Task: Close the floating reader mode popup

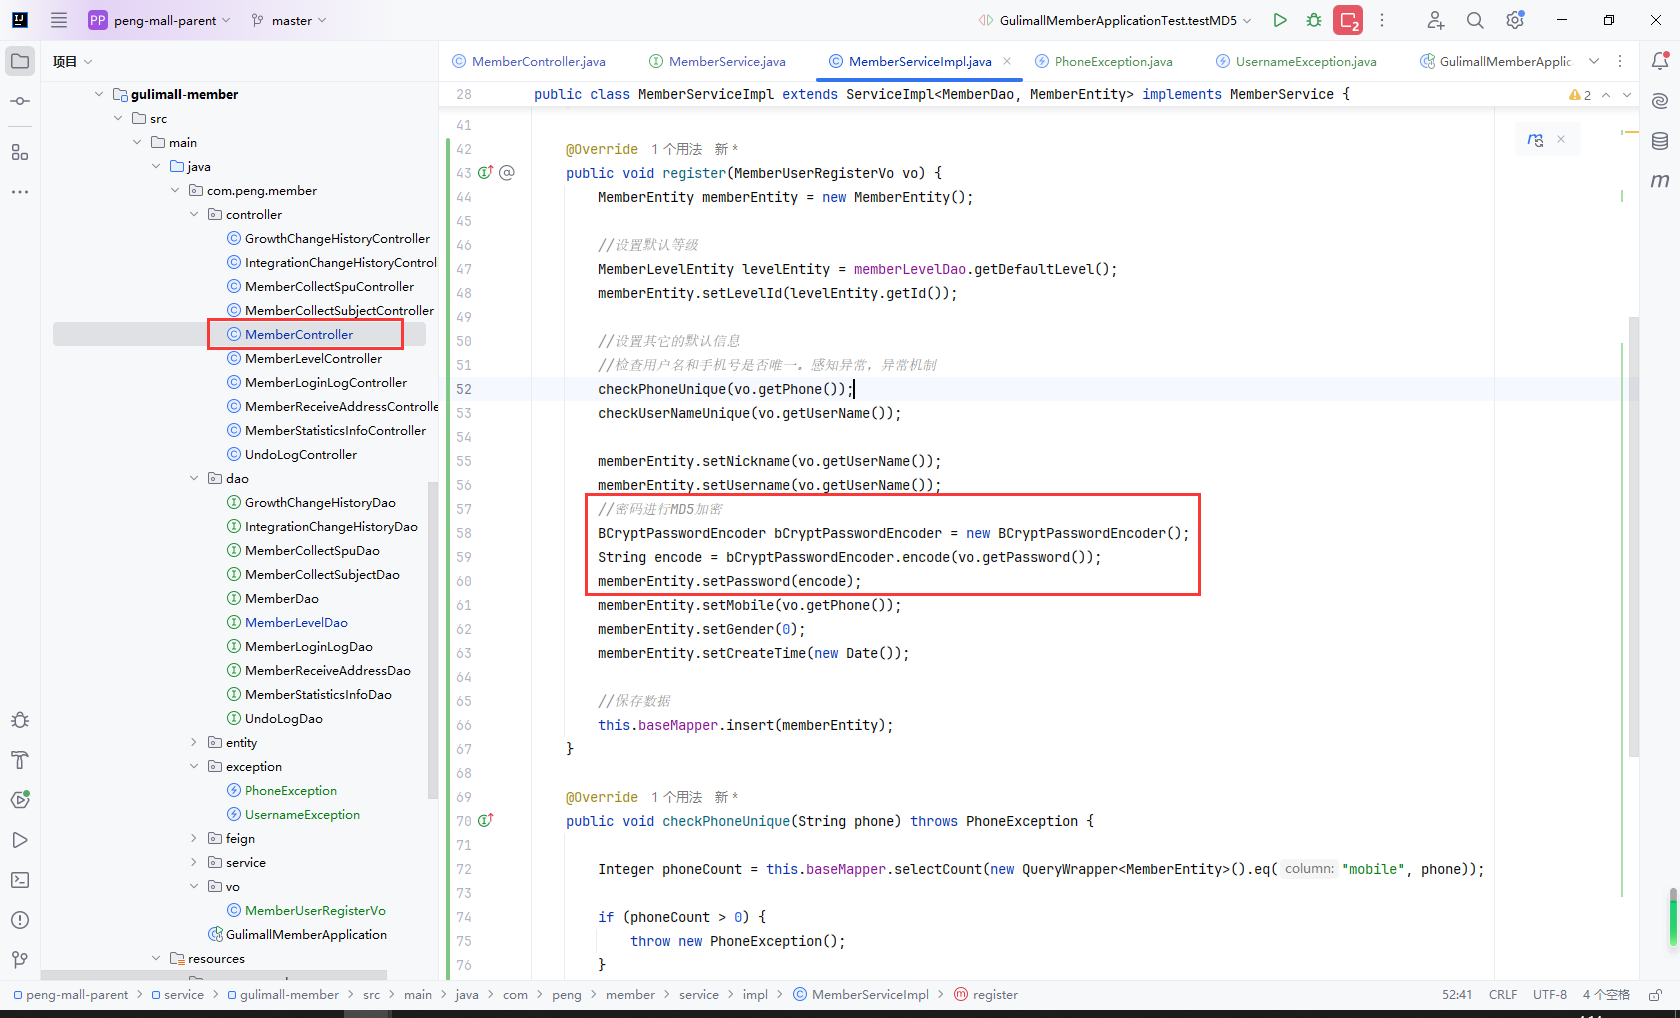Action: point(1561,139)
